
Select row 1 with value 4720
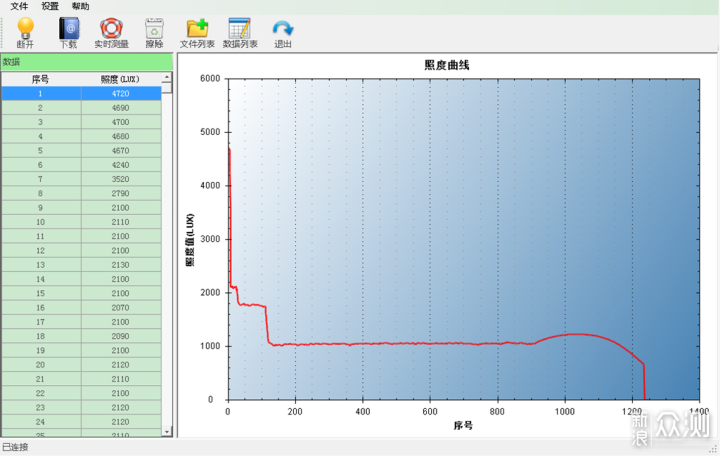[x=81, y=93]
